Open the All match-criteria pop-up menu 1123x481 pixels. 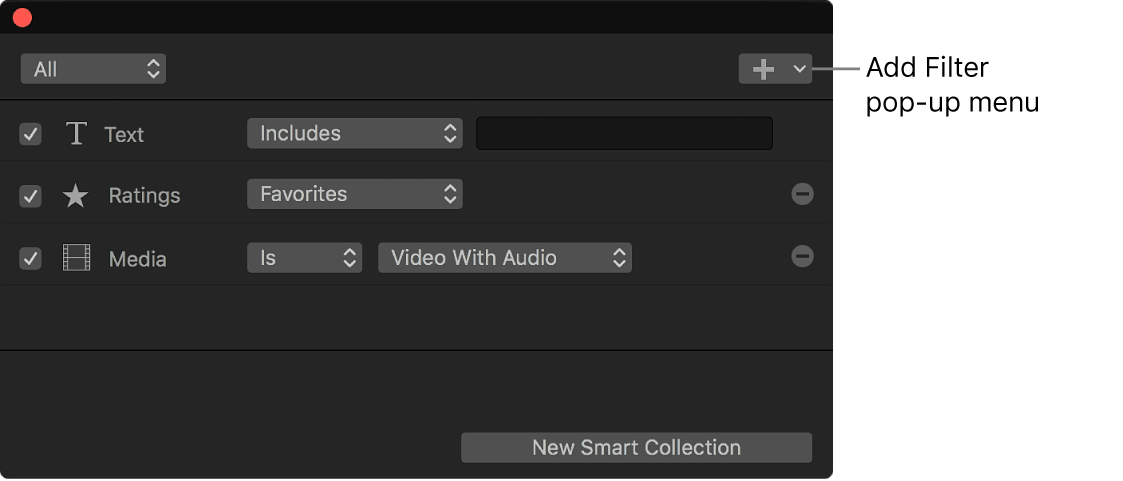[93, 69]
